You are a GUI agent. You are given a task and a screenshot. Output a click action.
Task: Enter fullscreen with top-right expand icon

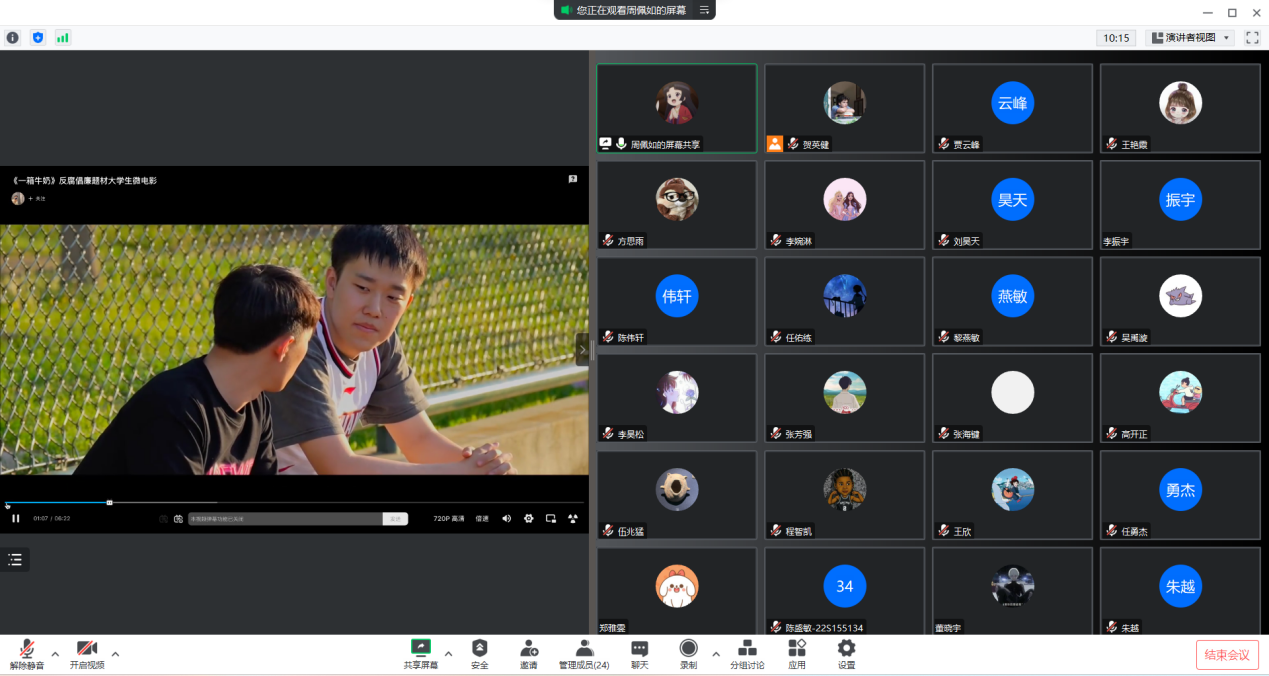click(x=1252, y=38)
